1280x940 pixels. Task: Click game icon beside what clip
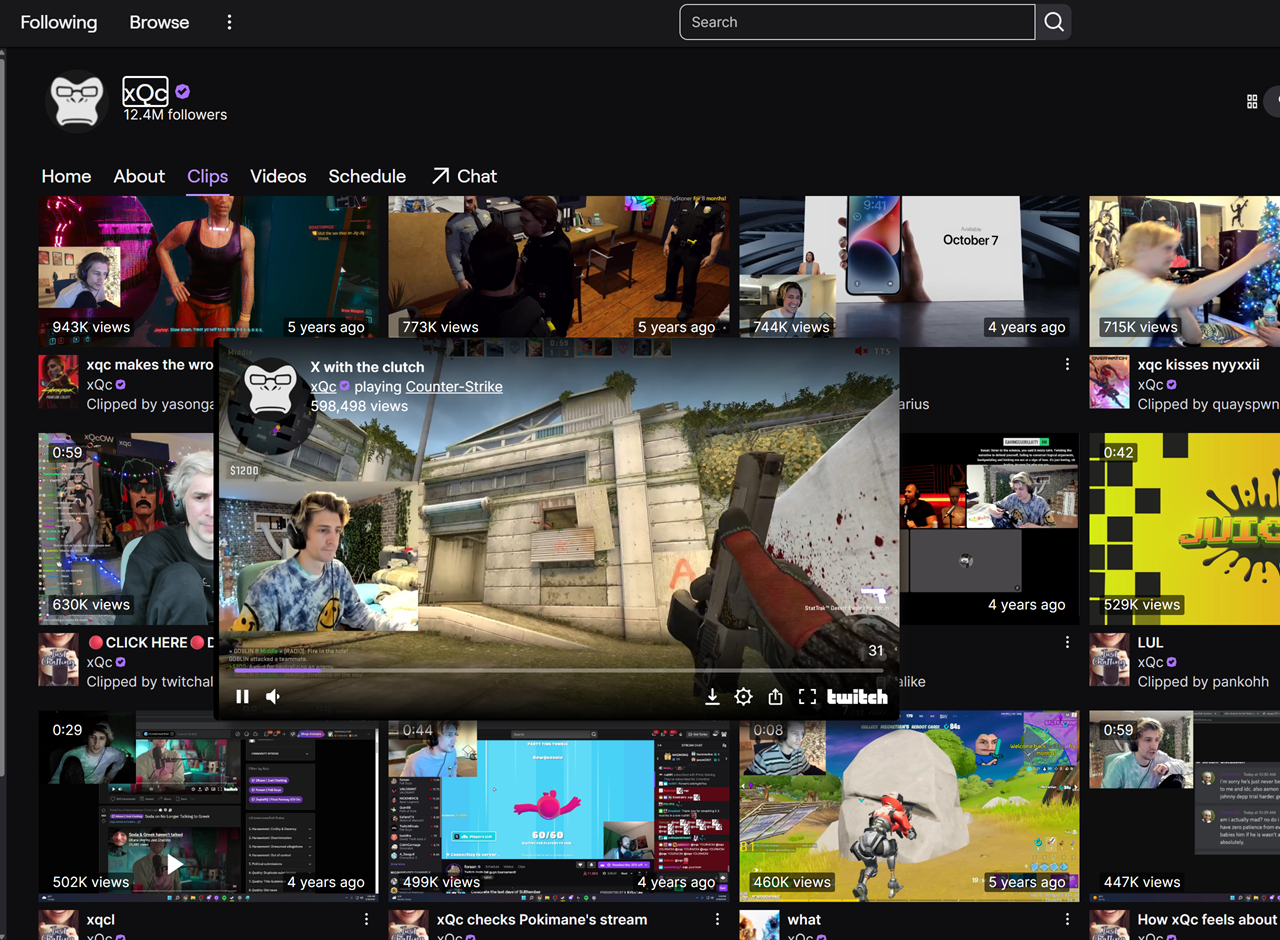[759, 925]
